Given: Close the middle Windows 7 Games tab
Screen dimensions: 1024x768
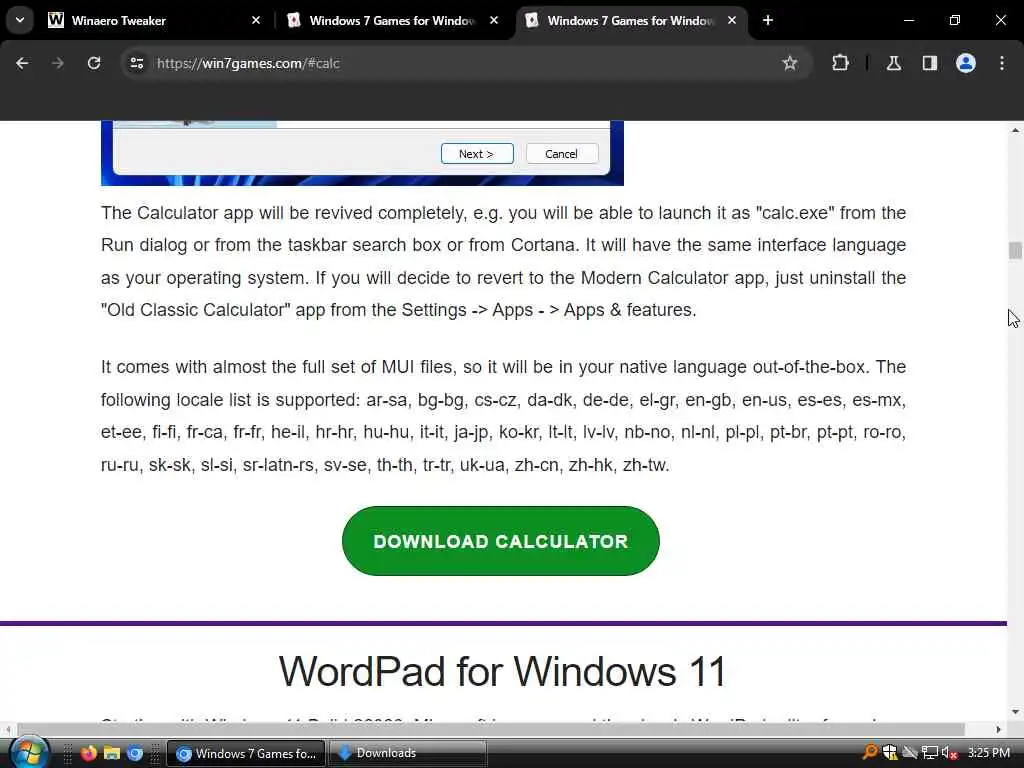Looking at the screenshot, I should (494, 20).
